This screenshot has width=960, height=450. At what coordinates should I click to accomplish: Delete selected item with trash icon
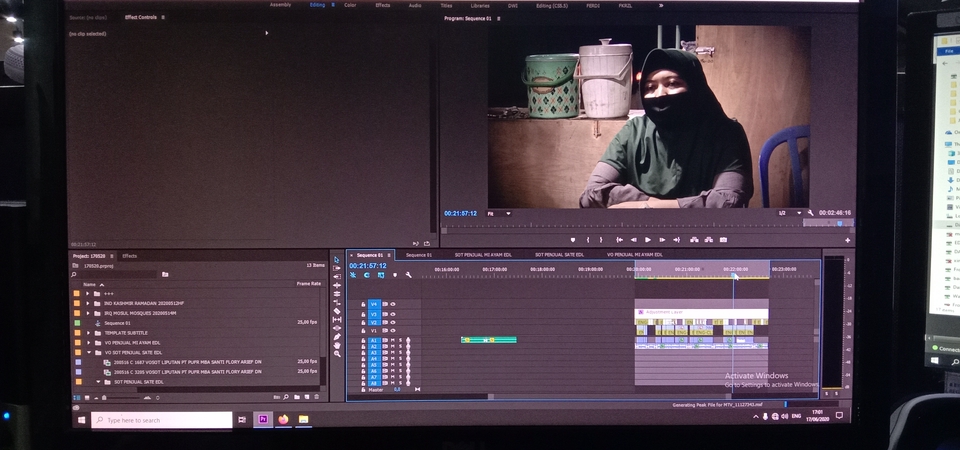tap(317, 397)
